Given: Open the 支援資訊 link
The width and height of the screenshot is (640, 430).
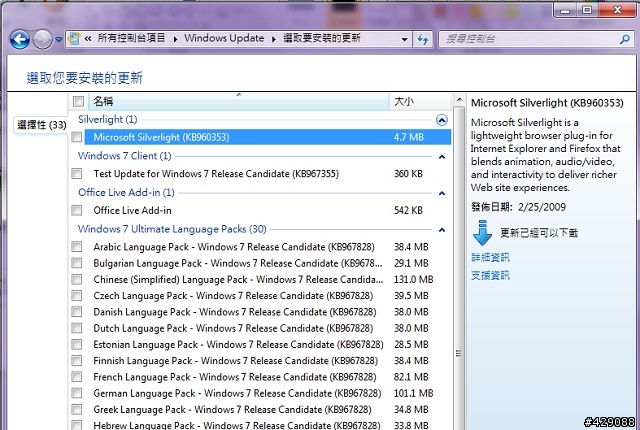Looking at the screenshot, I should point(490,275).
